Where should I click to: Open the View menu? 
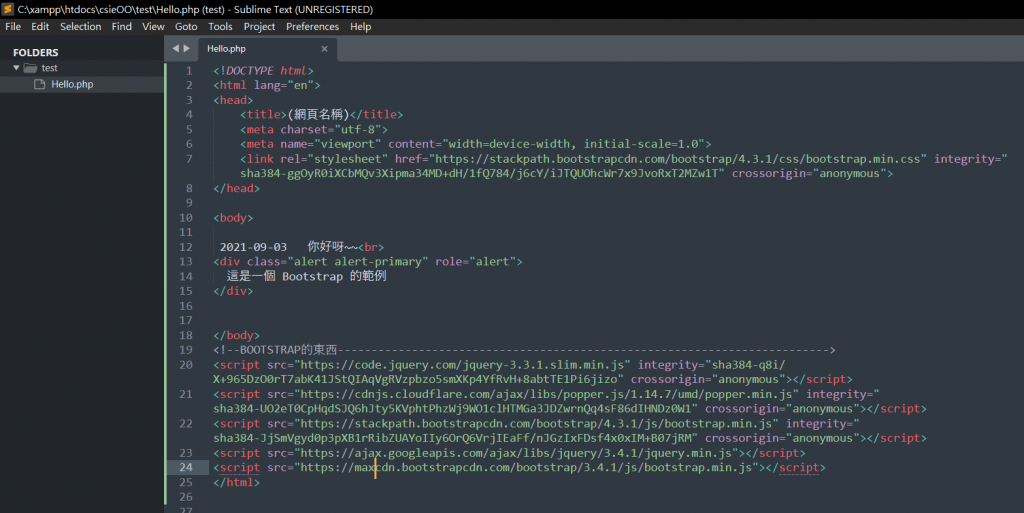(153, 27)
